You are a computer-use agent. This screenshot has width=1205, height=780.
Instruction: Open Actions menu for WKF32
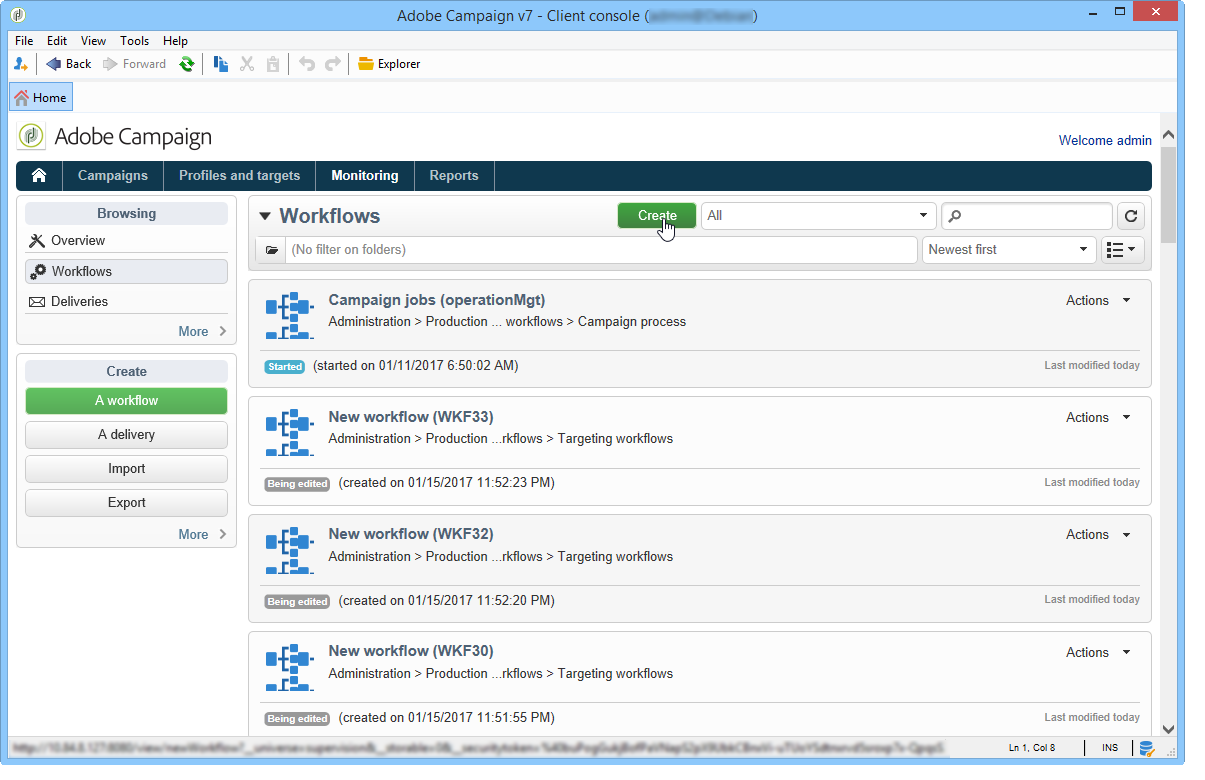click(x=1098, y=534)
